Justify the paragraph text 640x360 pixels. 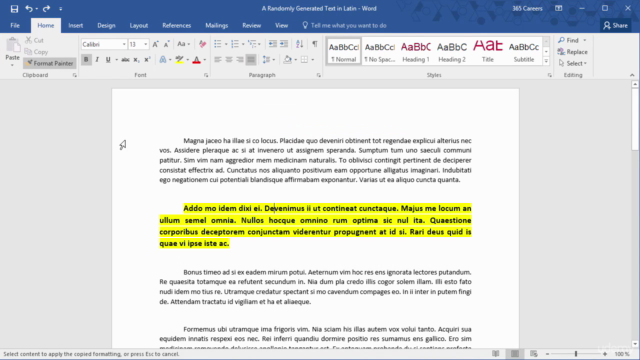tap(251, 60)
